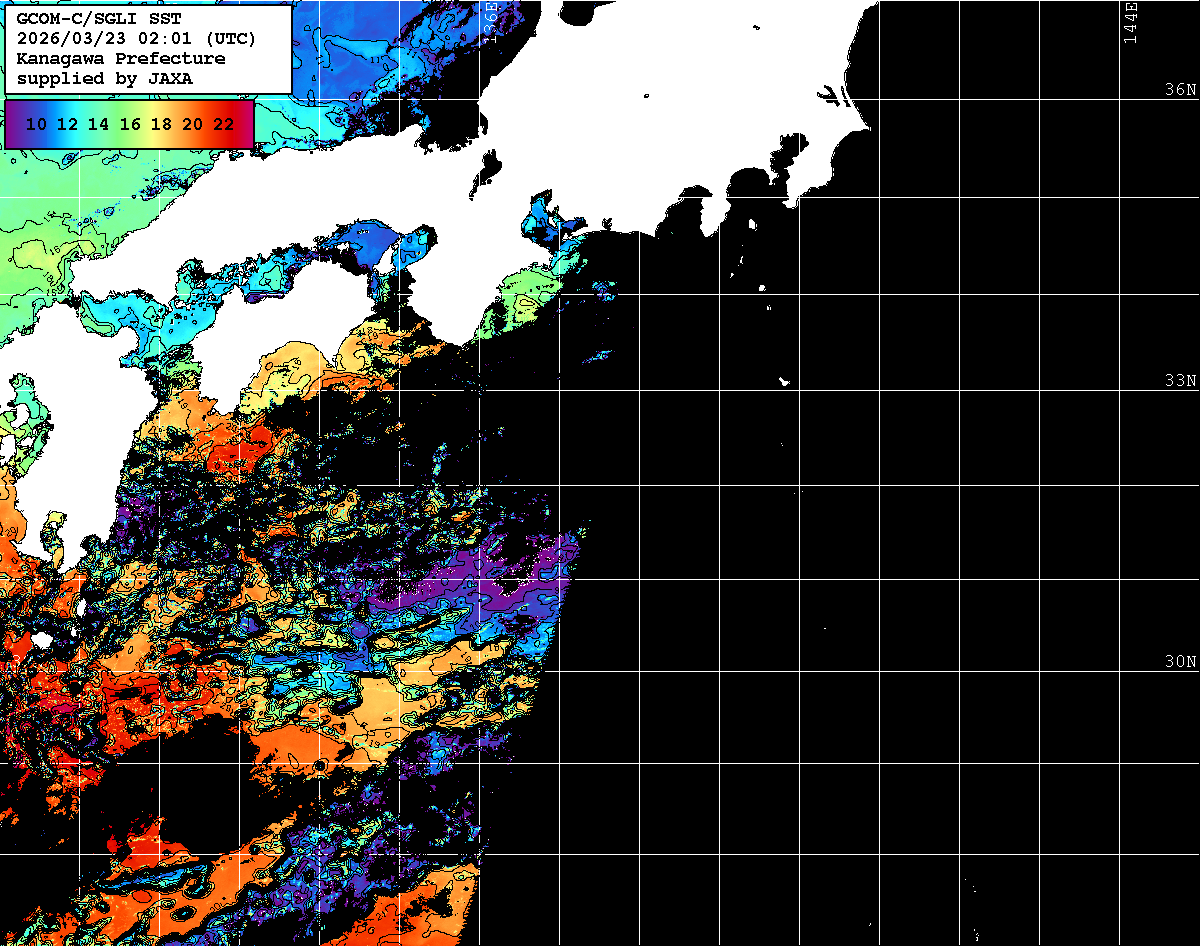Pick the 22 value on the color legend

pos(224,124)
